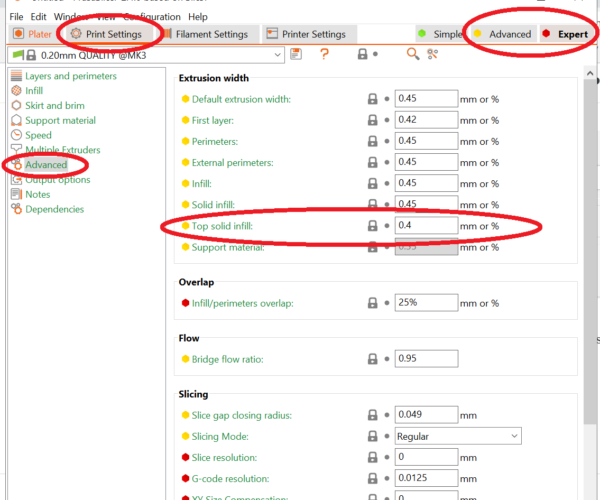Click lock icon for Slicing Mode

tap(372, 436)
